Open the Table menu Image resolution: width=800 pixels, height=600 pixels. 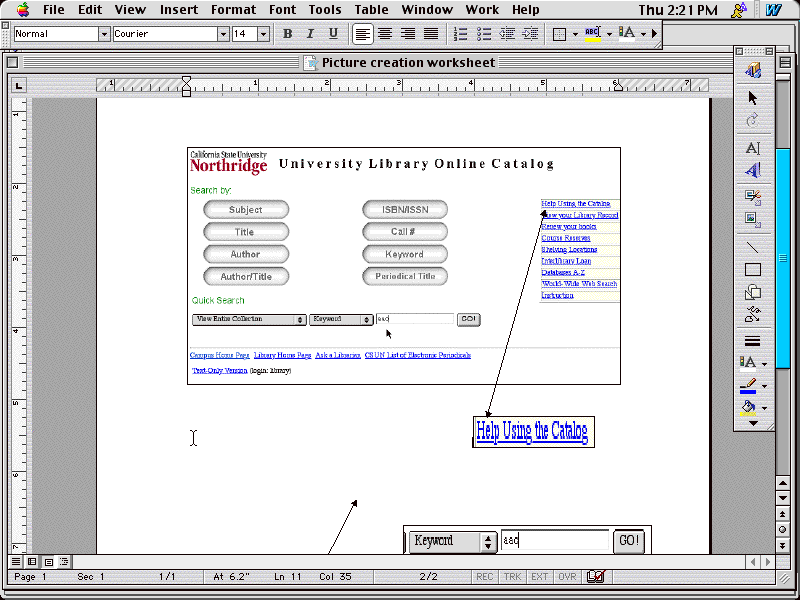click(x=371, y=10)
